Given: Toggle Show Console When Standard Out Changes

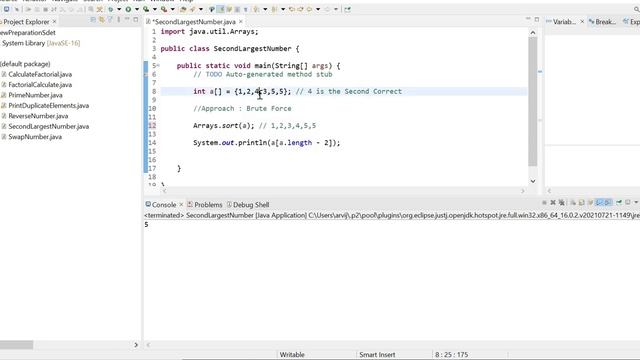Looking at the screenshot, I should pyautogui.click(x=599, y=202).
